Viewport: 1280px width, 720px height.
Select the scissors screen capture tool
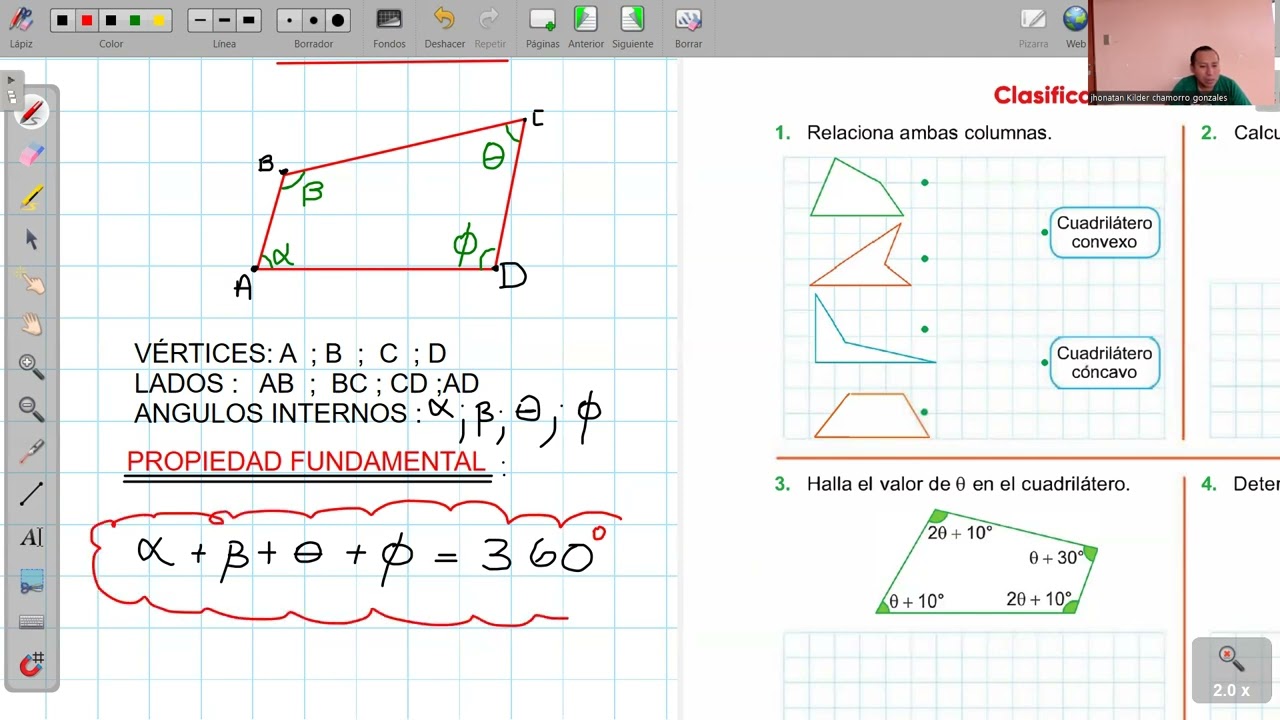pos(32,581)
